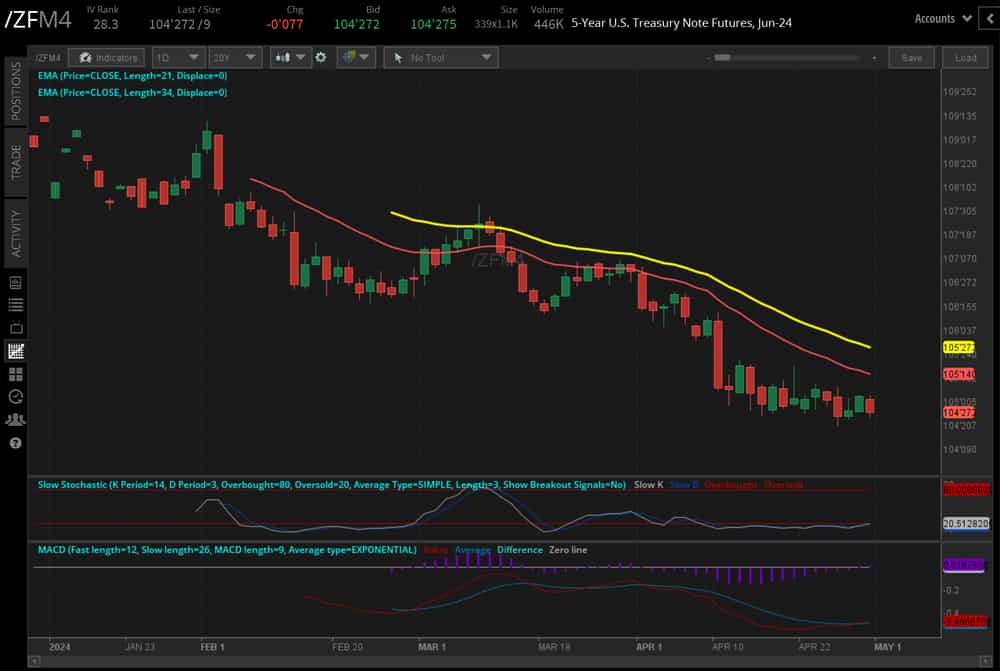Click the MAY 1 time axis label
The height and width of the screenshot is (671, 1000).
coord(887,647)
